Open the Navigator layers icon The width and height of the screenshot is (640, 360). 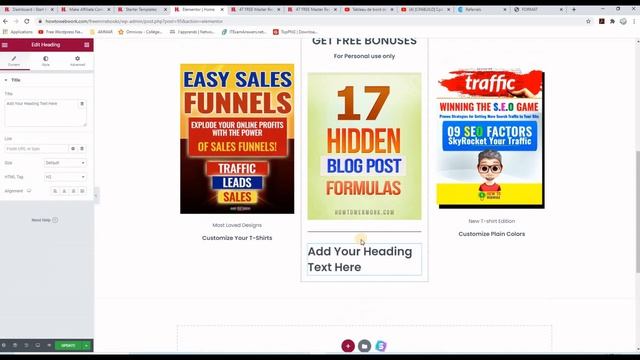tap(15, 345)
